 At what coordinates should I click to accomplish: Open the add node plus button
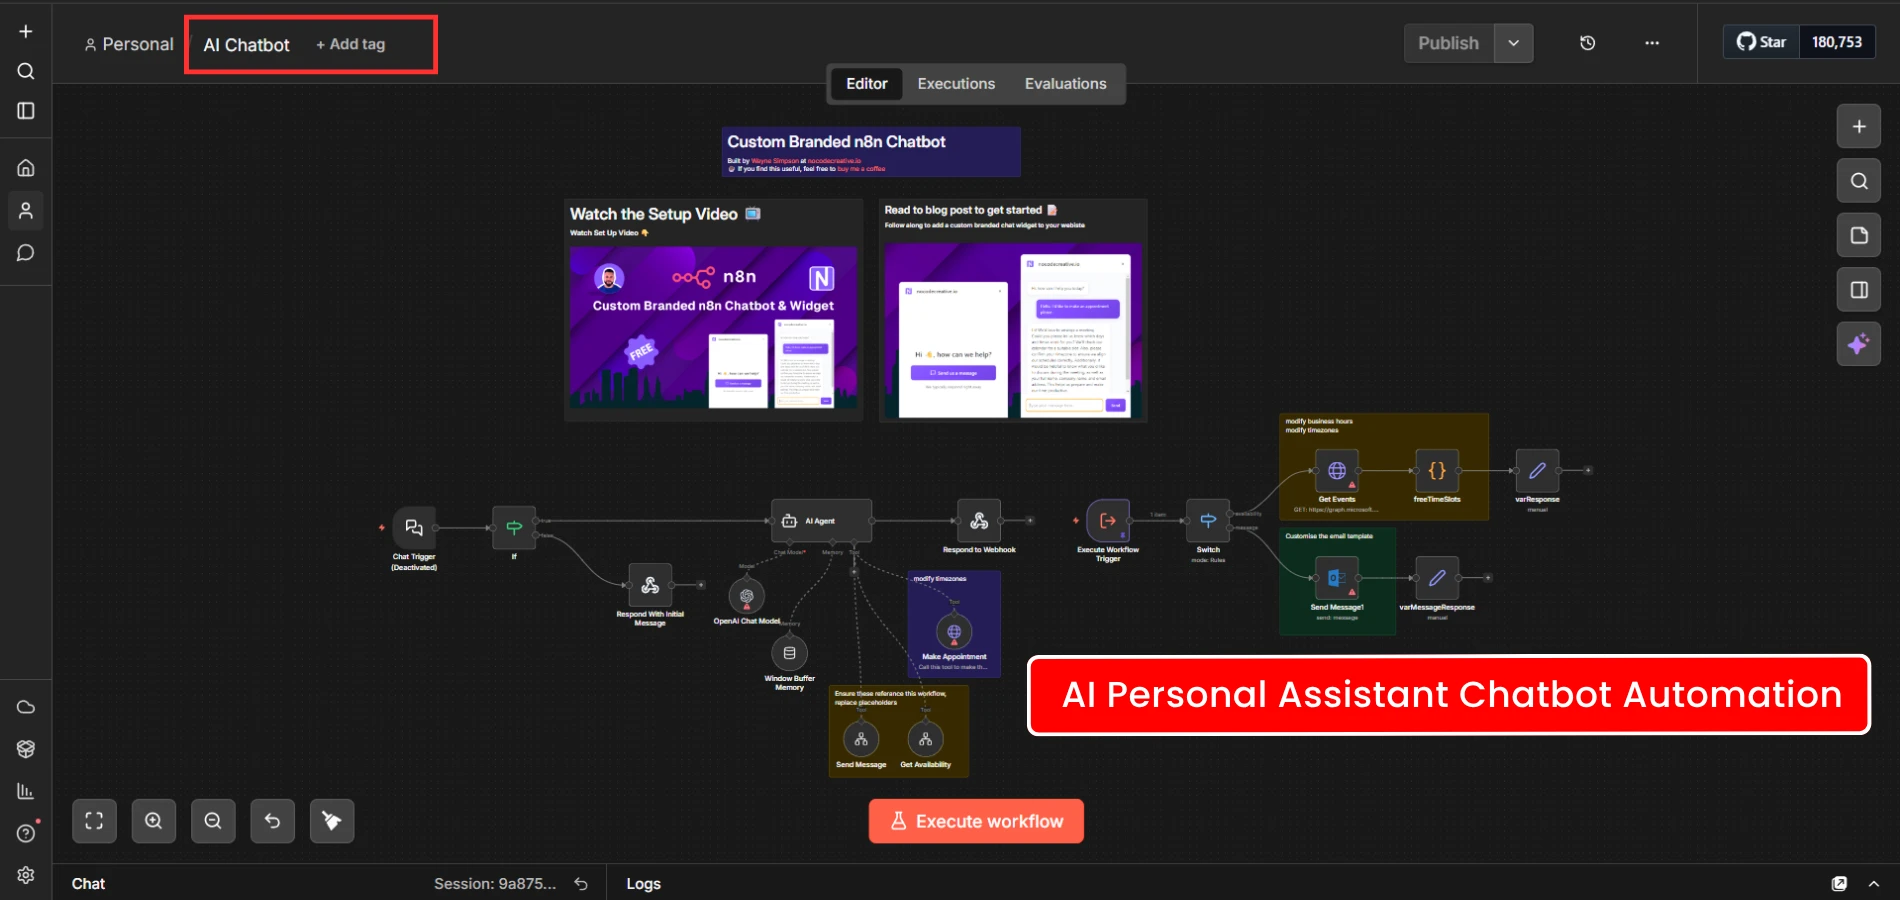point(1858,127)
